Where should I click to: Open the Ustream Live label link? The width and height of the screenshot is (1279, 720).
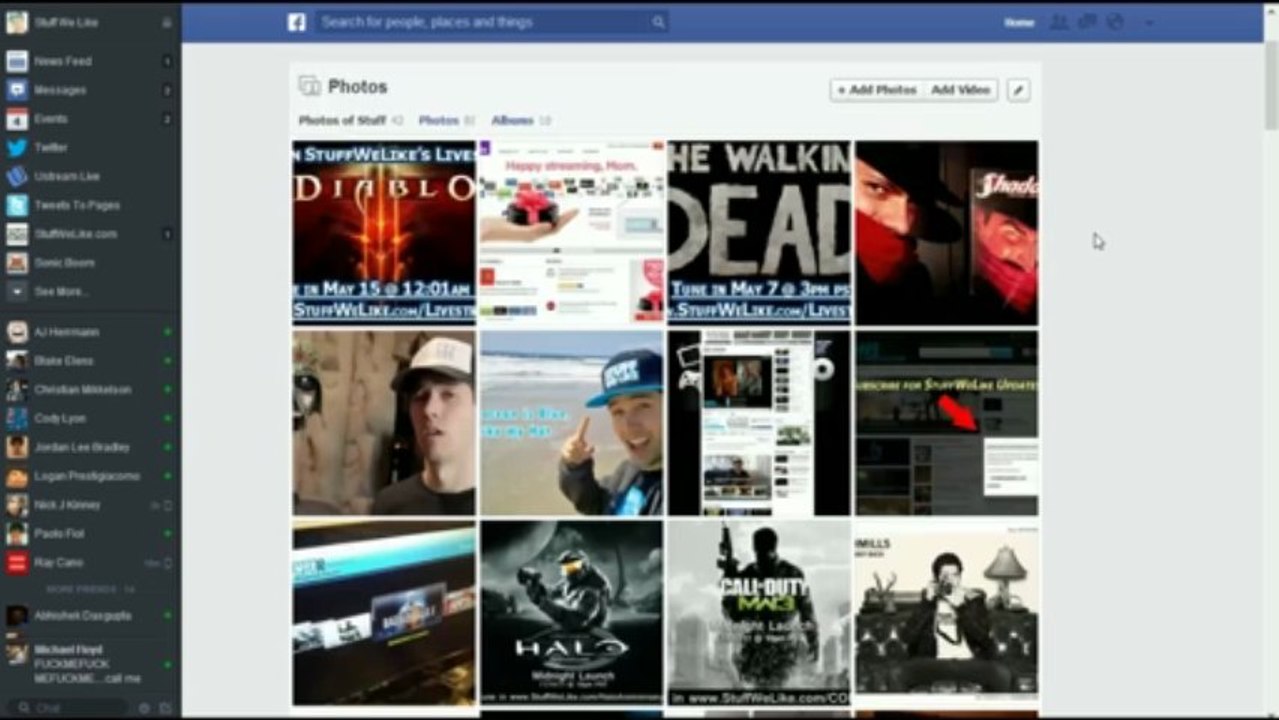[x=67, y=176]
